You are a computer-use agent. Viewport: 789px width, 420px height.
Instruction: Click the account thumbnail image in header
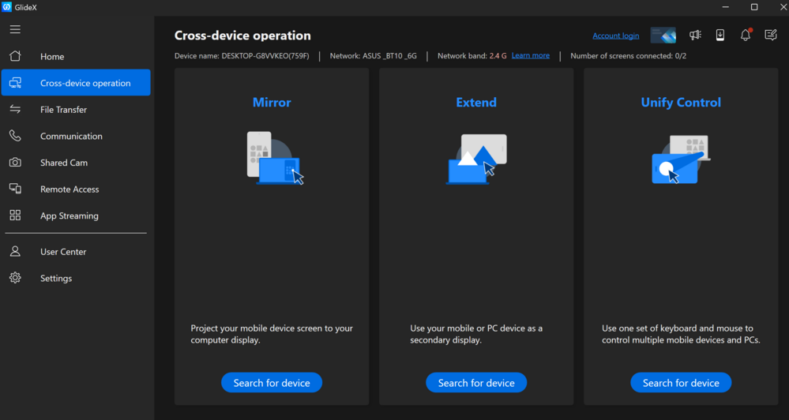663,35
